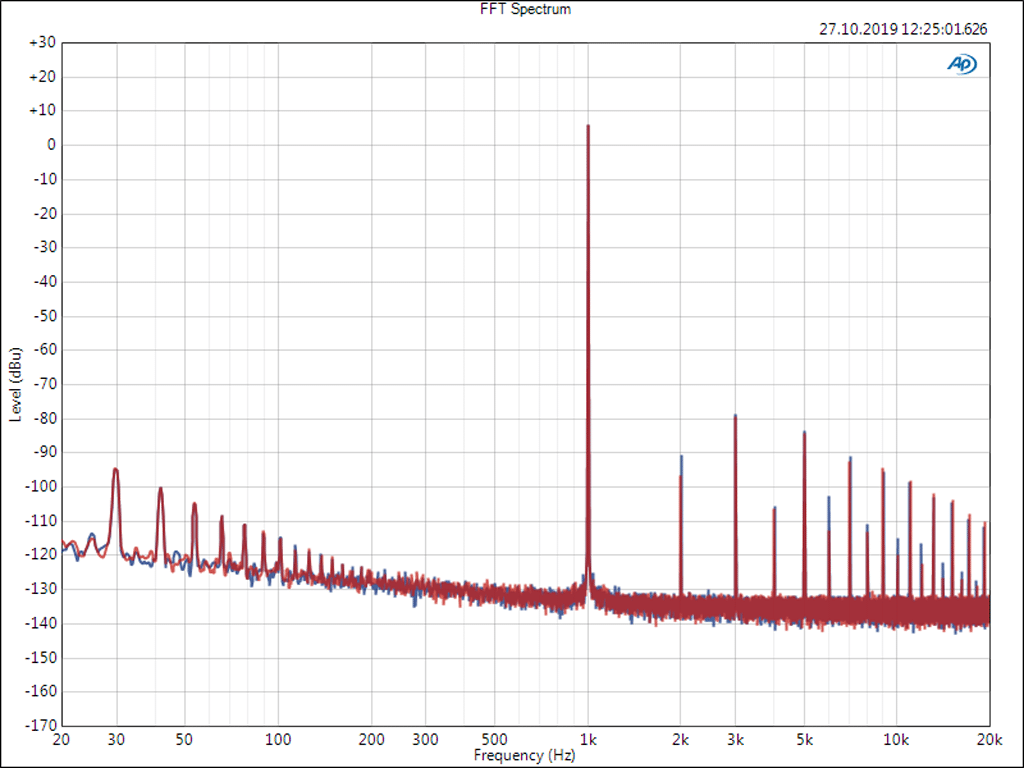Click the top of the 1 kHz fundamental peak
Image resolution: width=1024 pixels, height=768 pixels.
pos(588,127)
